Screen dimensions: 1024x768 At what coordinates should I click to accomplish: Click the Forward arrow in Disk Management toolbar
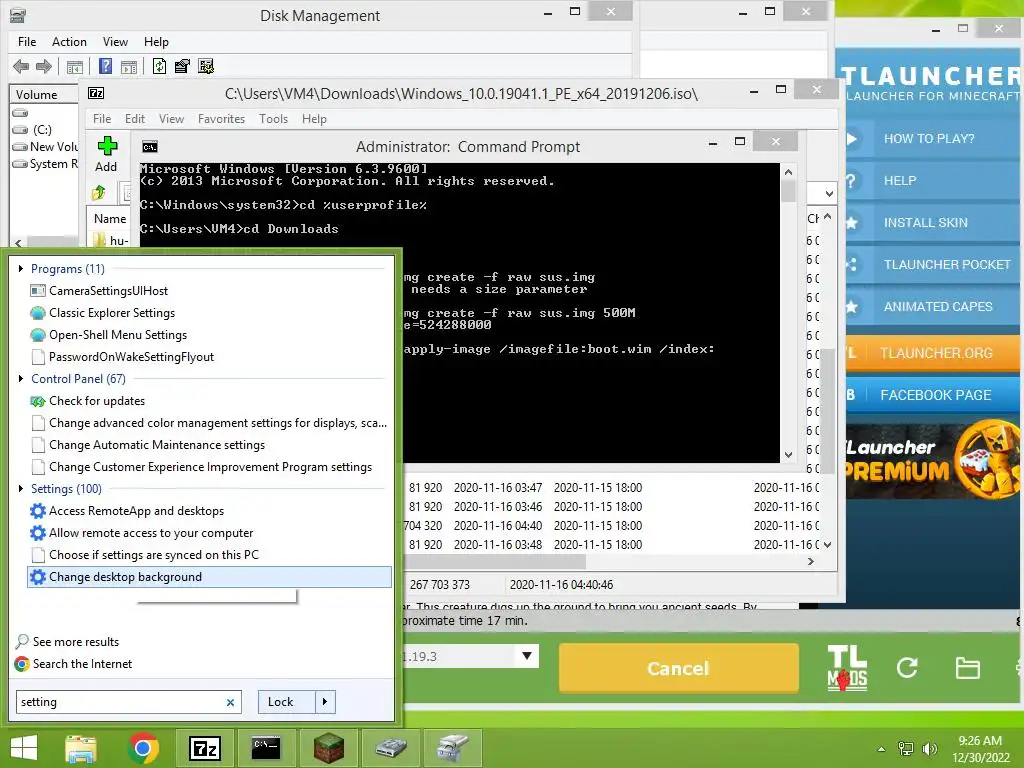click(44, 66)
